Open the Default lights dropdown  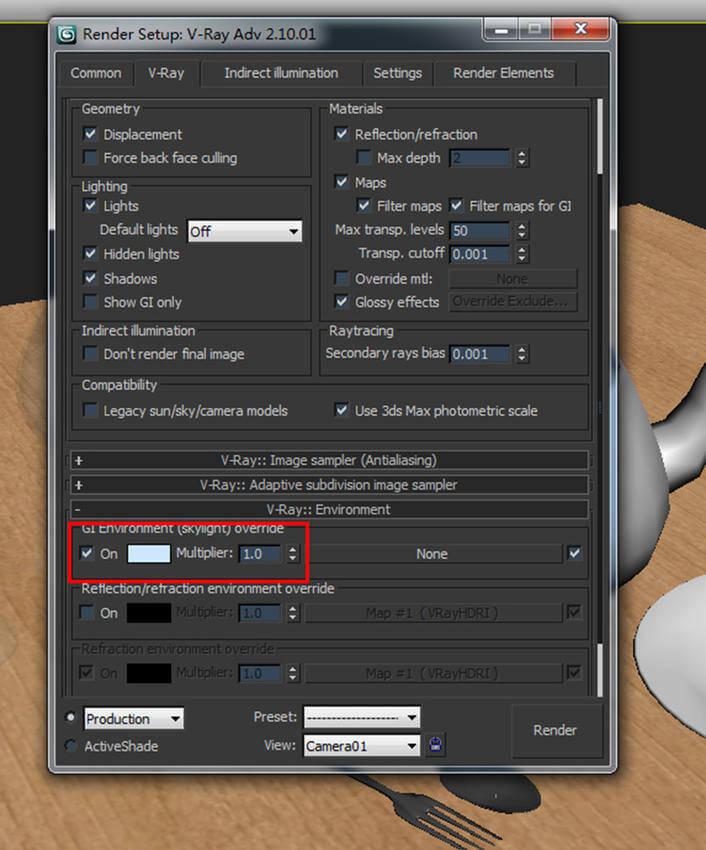click(245, 231)
